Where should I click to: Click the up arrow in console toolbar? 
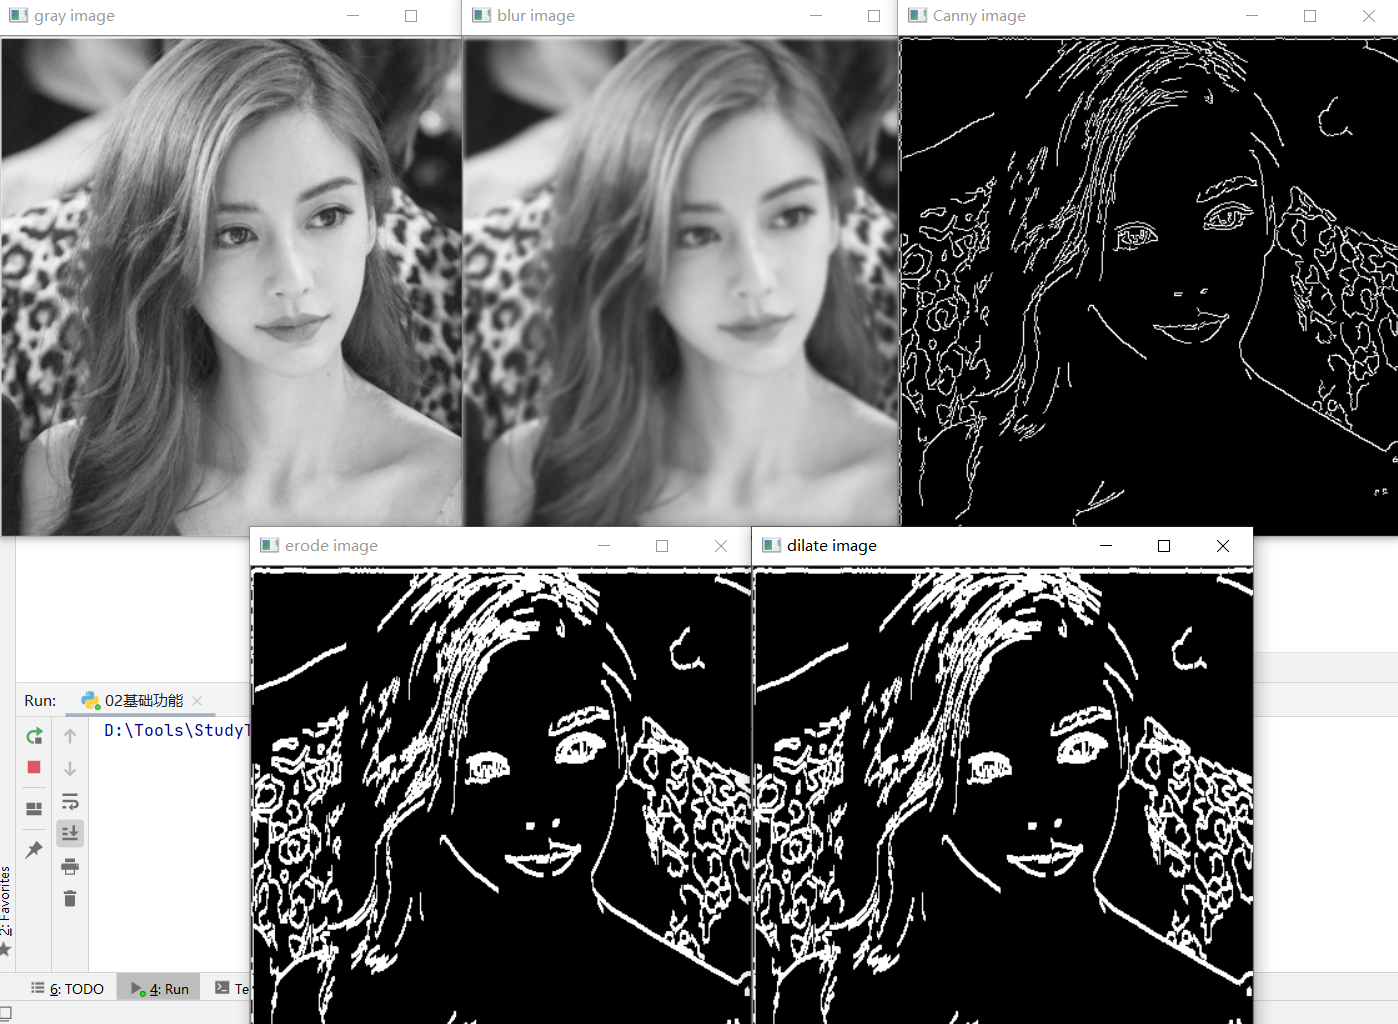coord(70,735)
